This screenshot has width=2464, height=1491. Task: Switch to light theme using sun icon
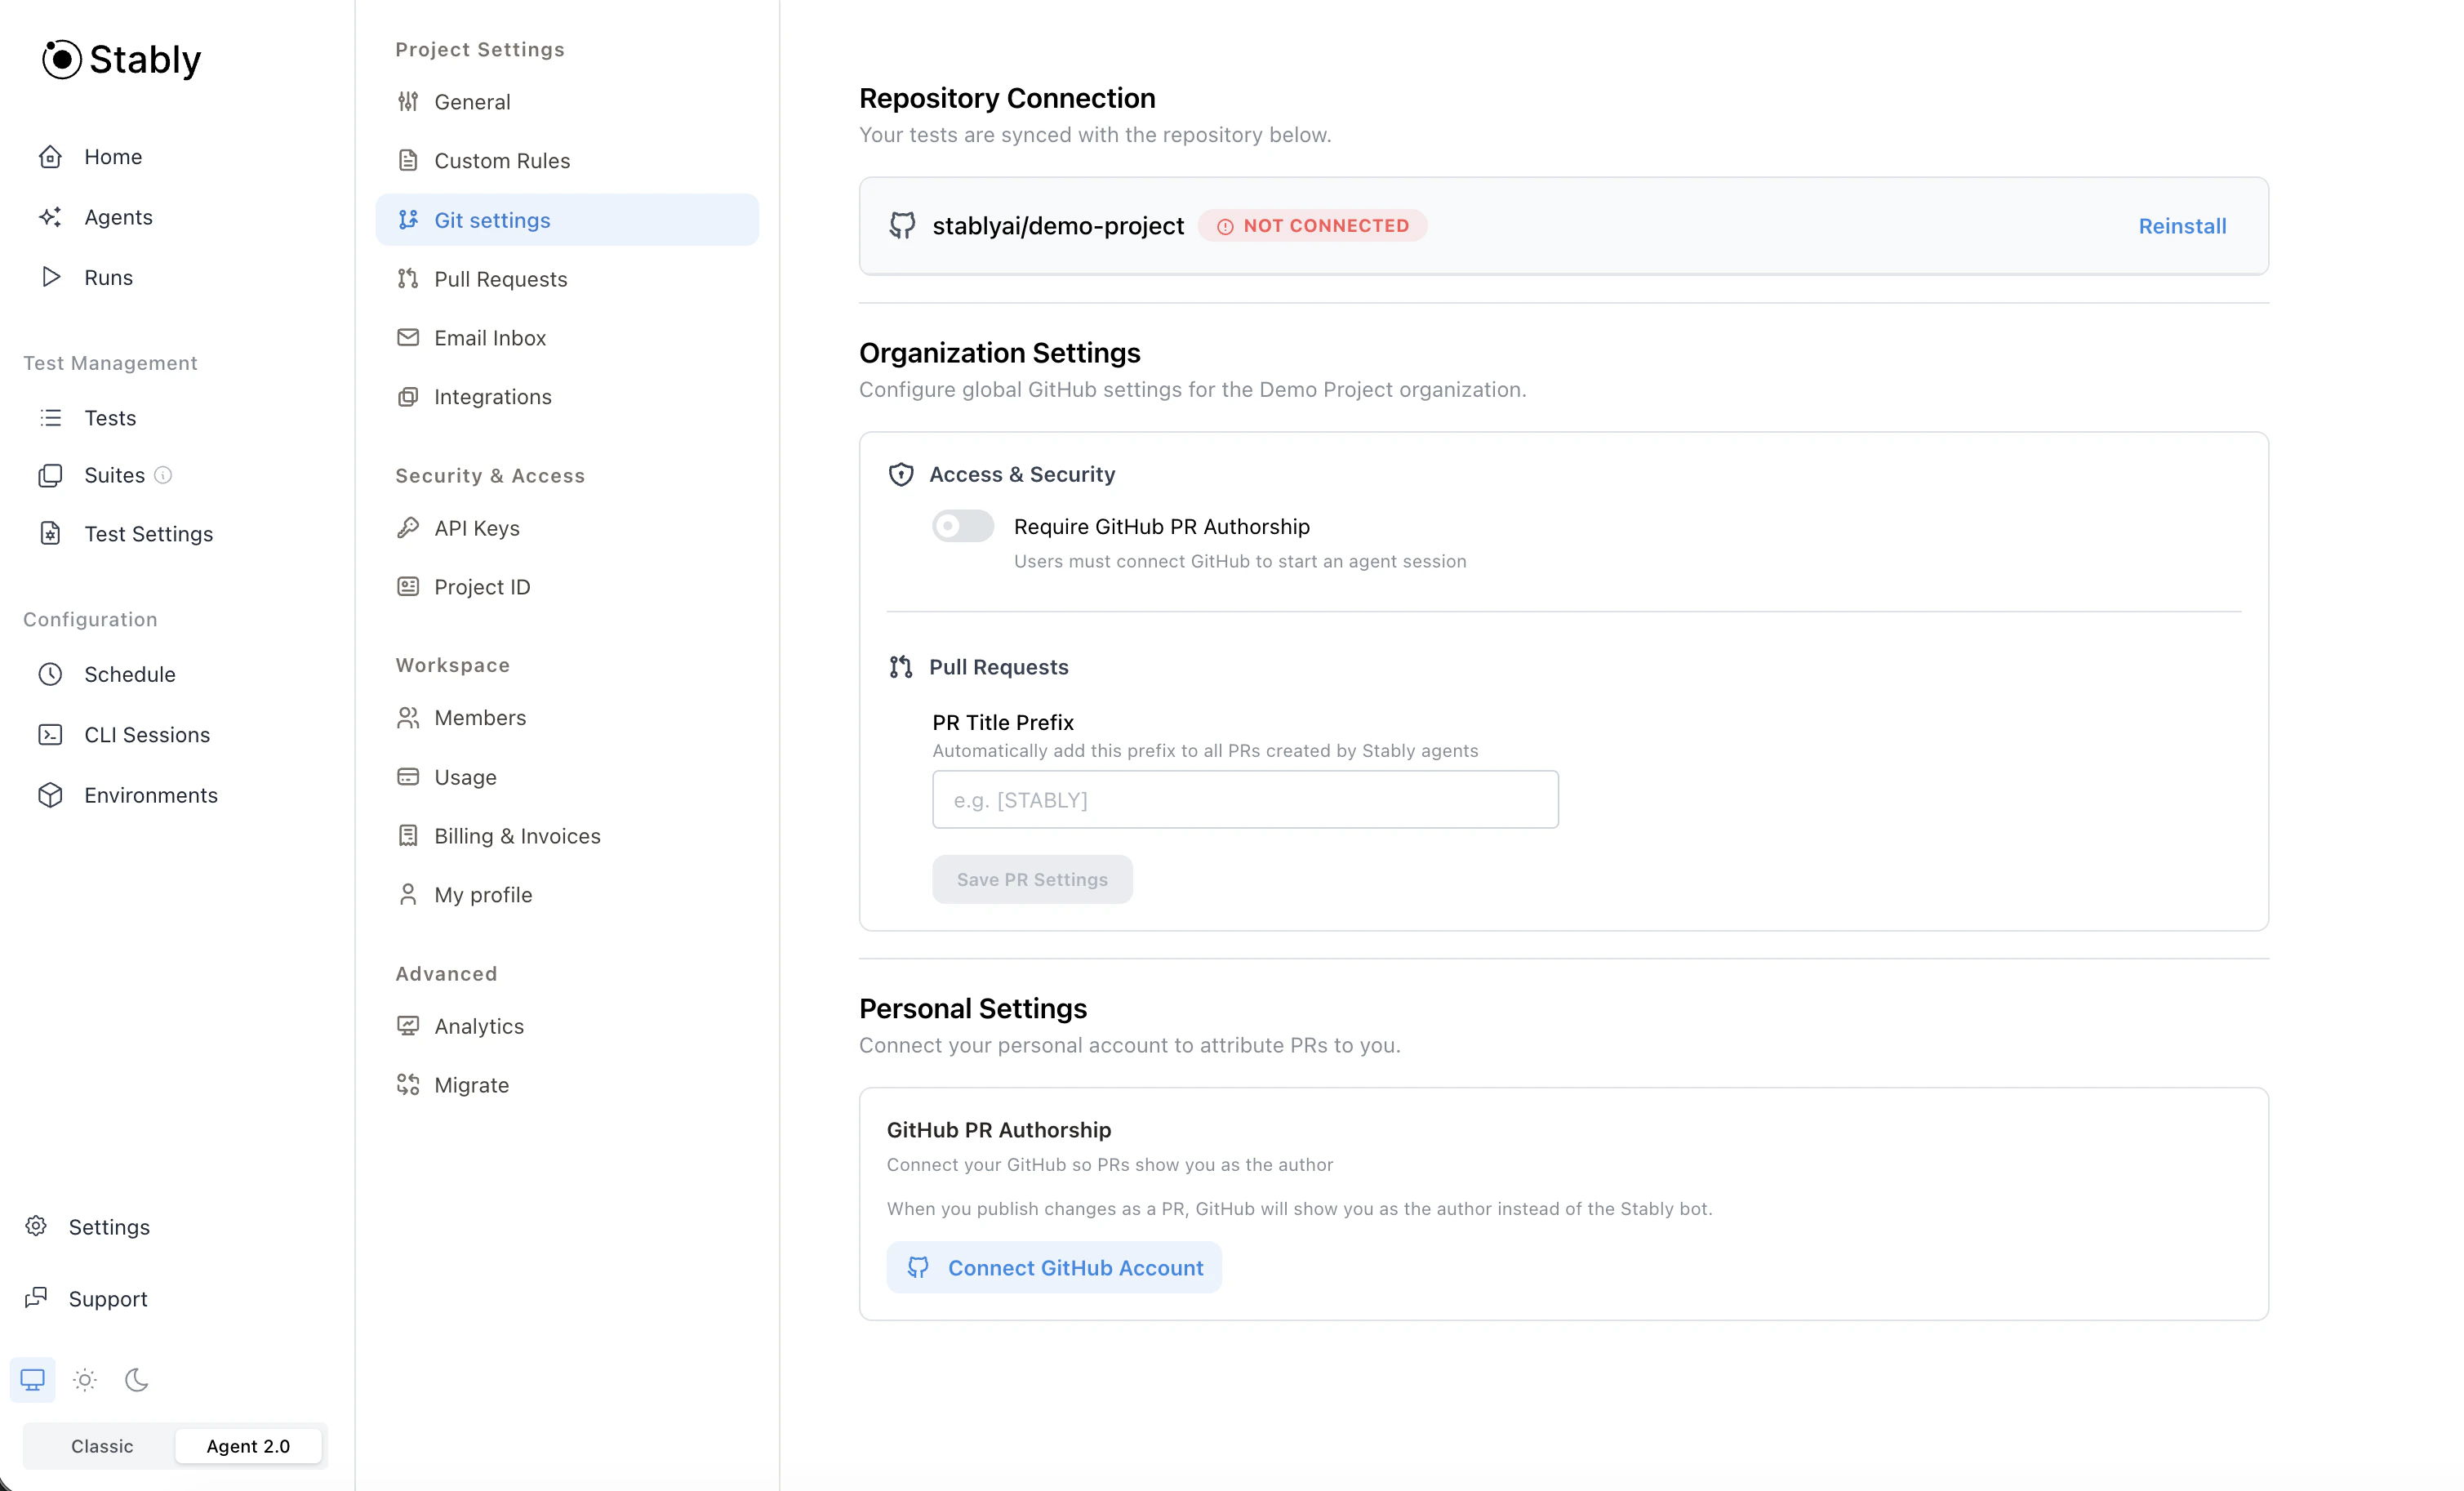pos(84,1379)
